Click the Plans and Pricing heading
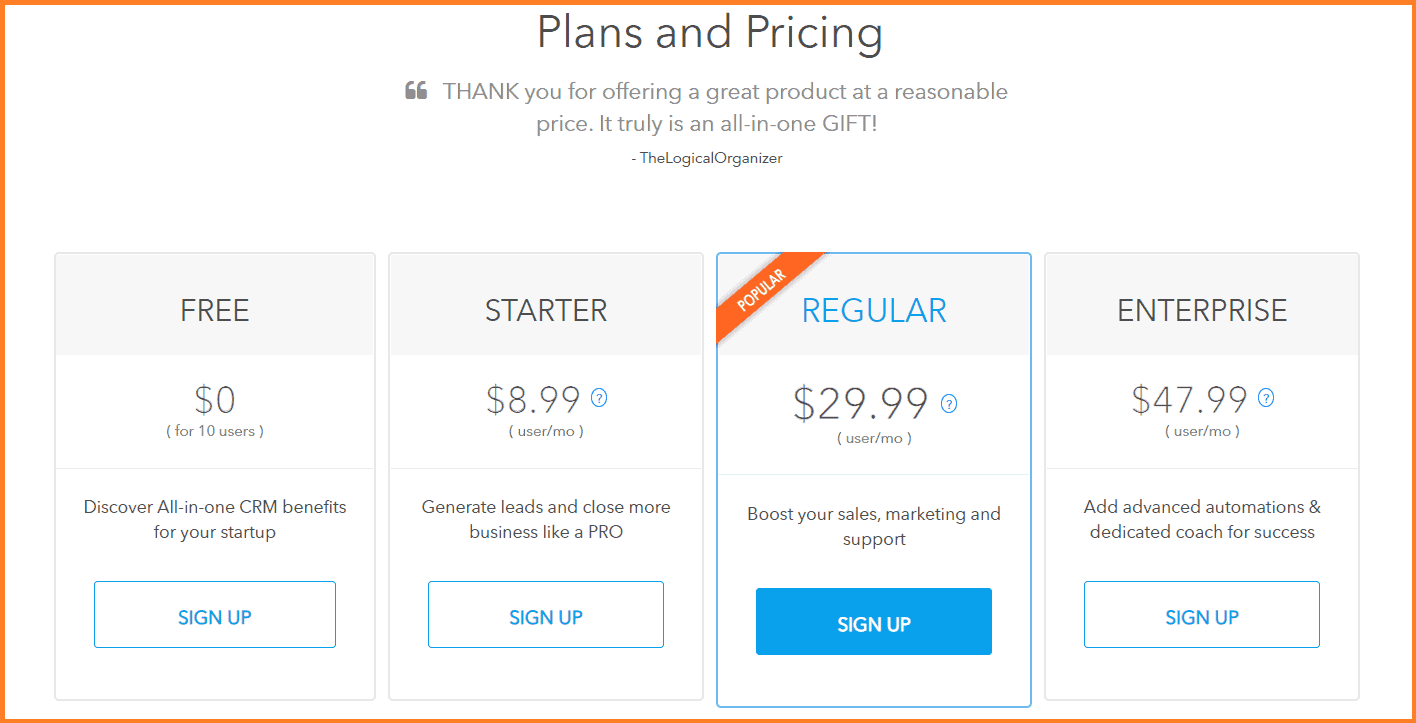 coord(710,31)
